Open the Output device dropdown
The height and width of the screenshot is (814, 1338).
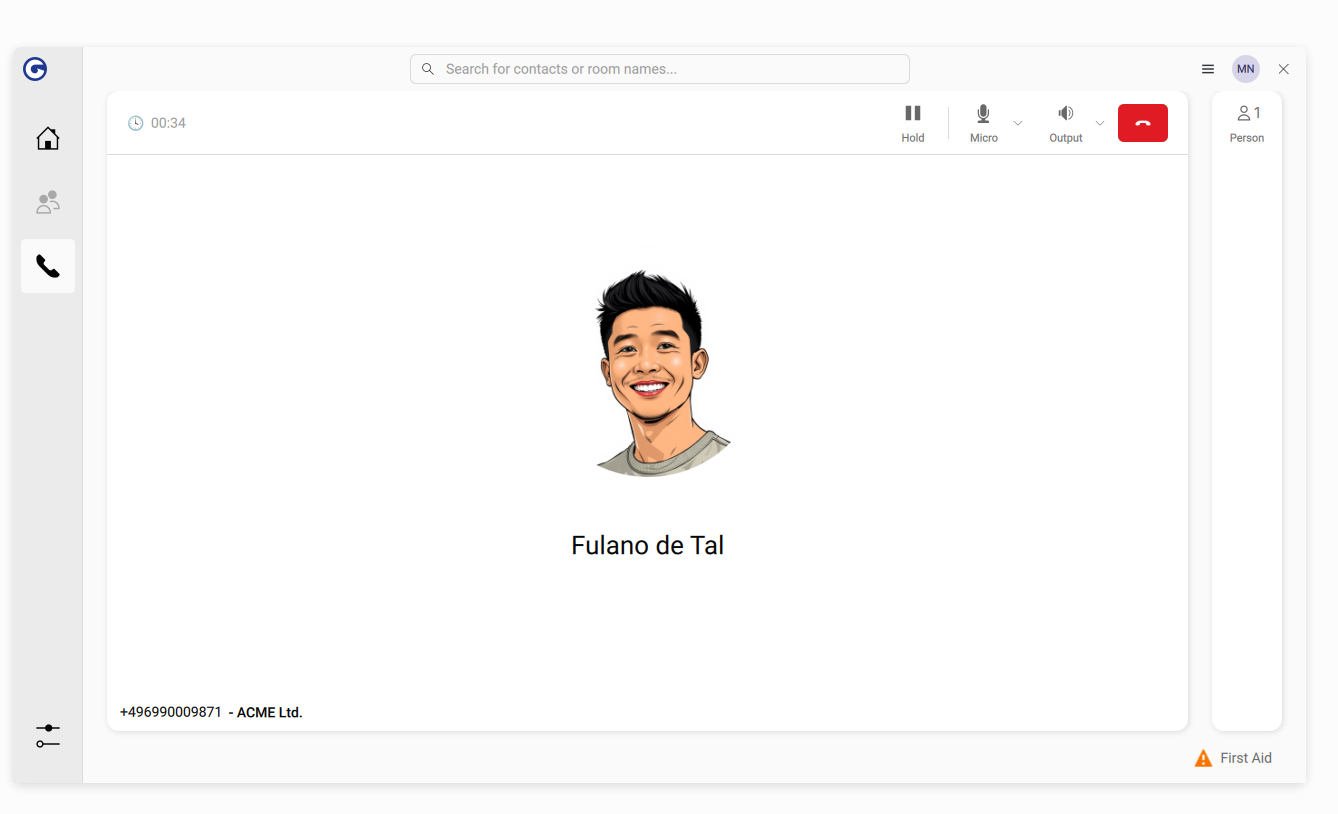(x=1099, y=124)
